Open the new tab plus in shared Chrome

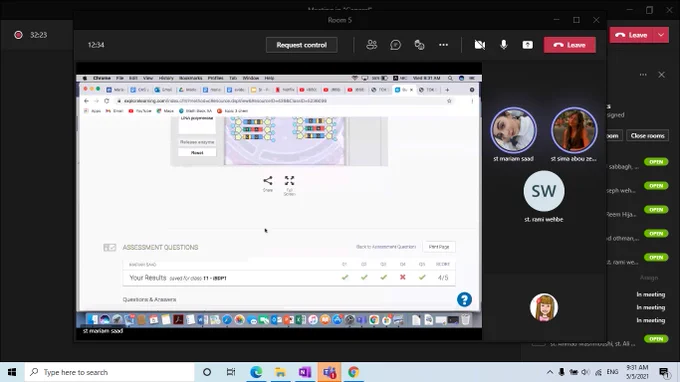(x=447, y=90)
